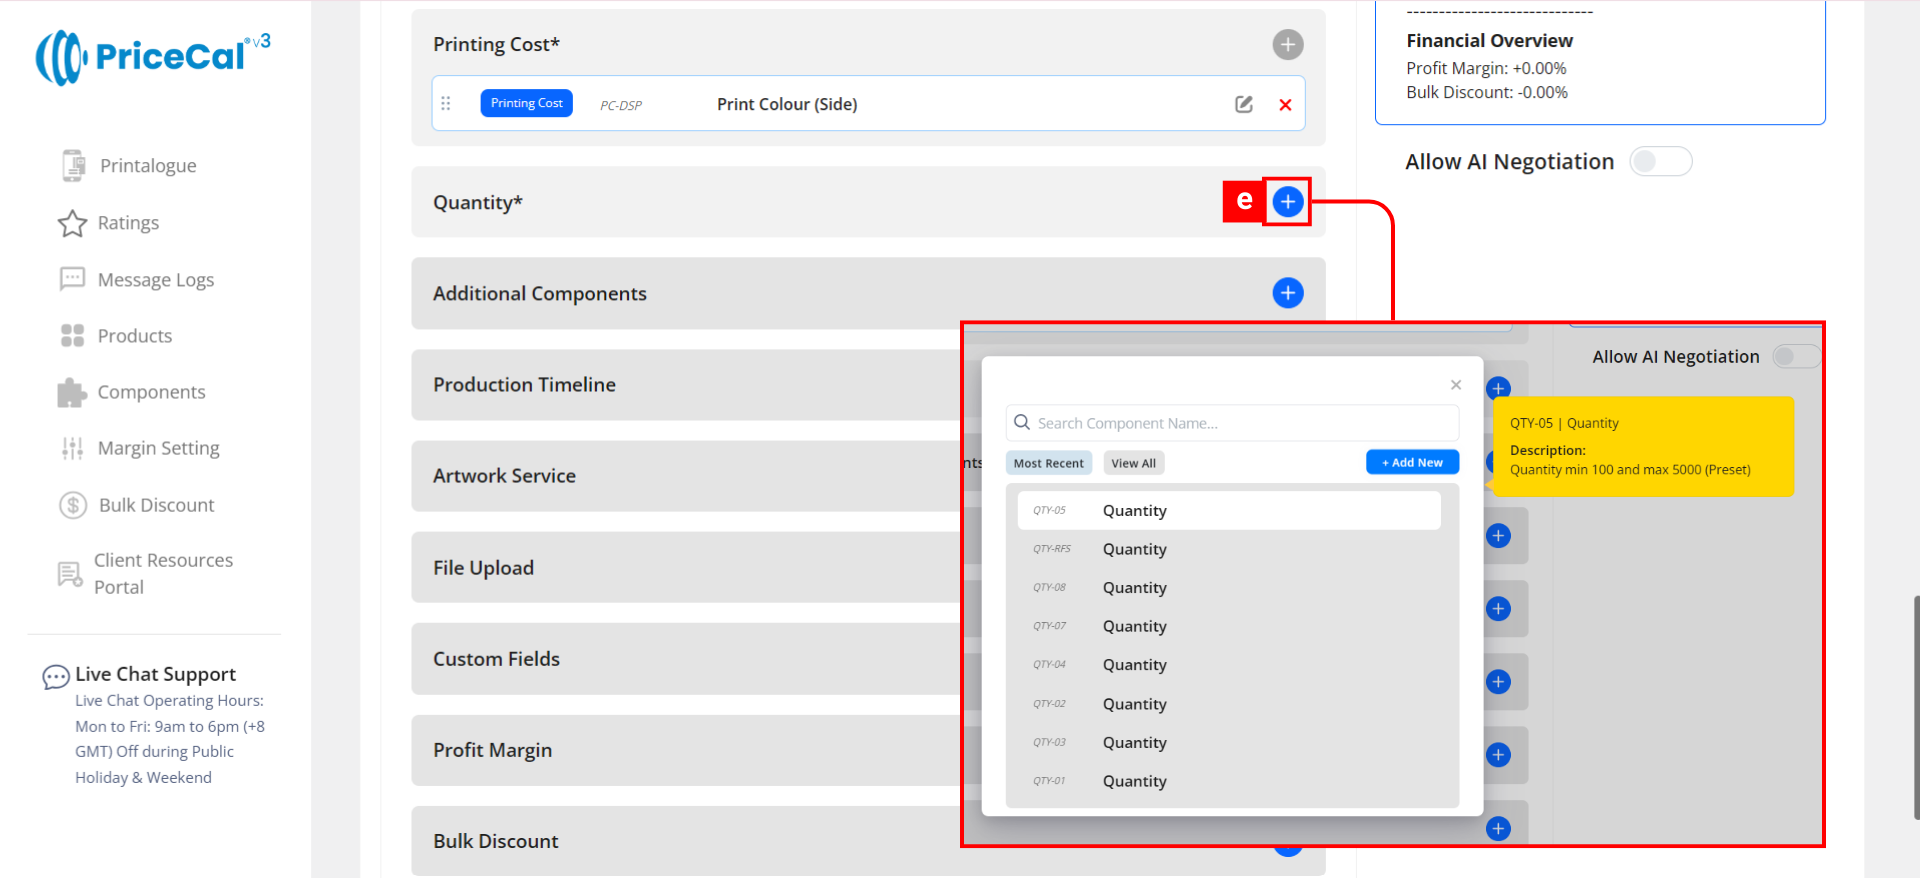The width and height of the screenshot is (1920, 879).
Task: Expand the Artwork Service section
Action: click(x=504, y=476)
